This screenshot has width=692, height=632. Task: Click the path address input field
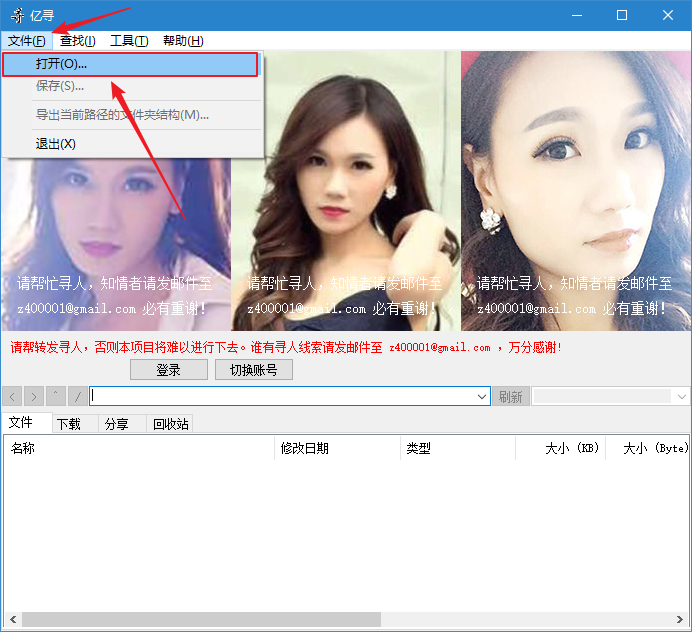[282, 396]
